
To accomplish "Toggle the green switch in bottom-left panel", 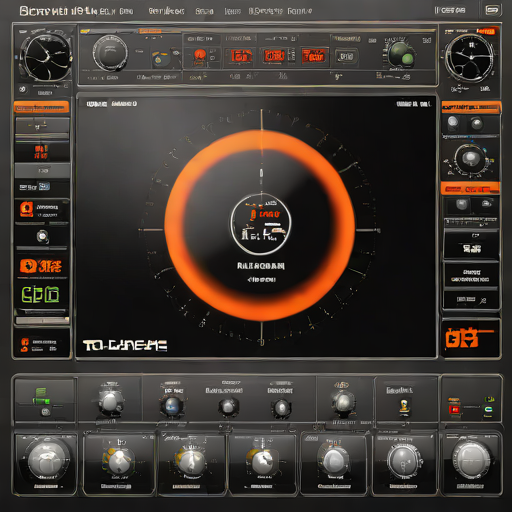I will coord(41,396).
